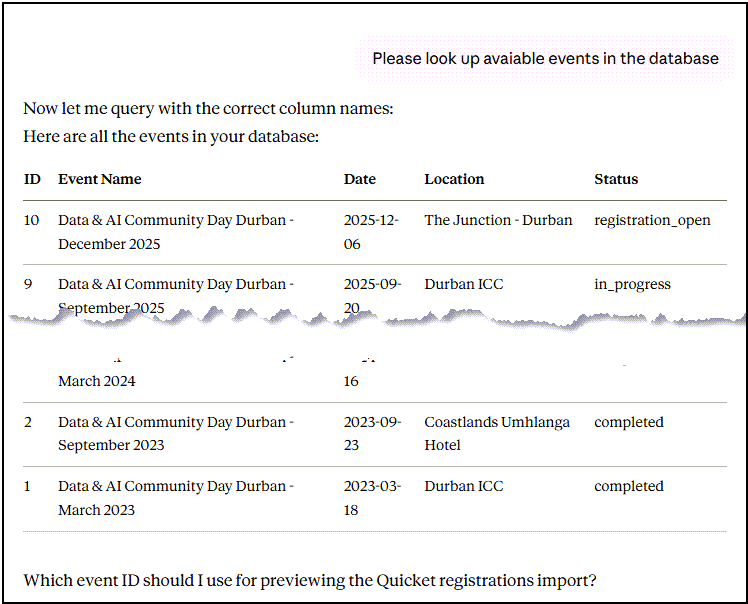Select event ID 10 in the table

(33, 220)
